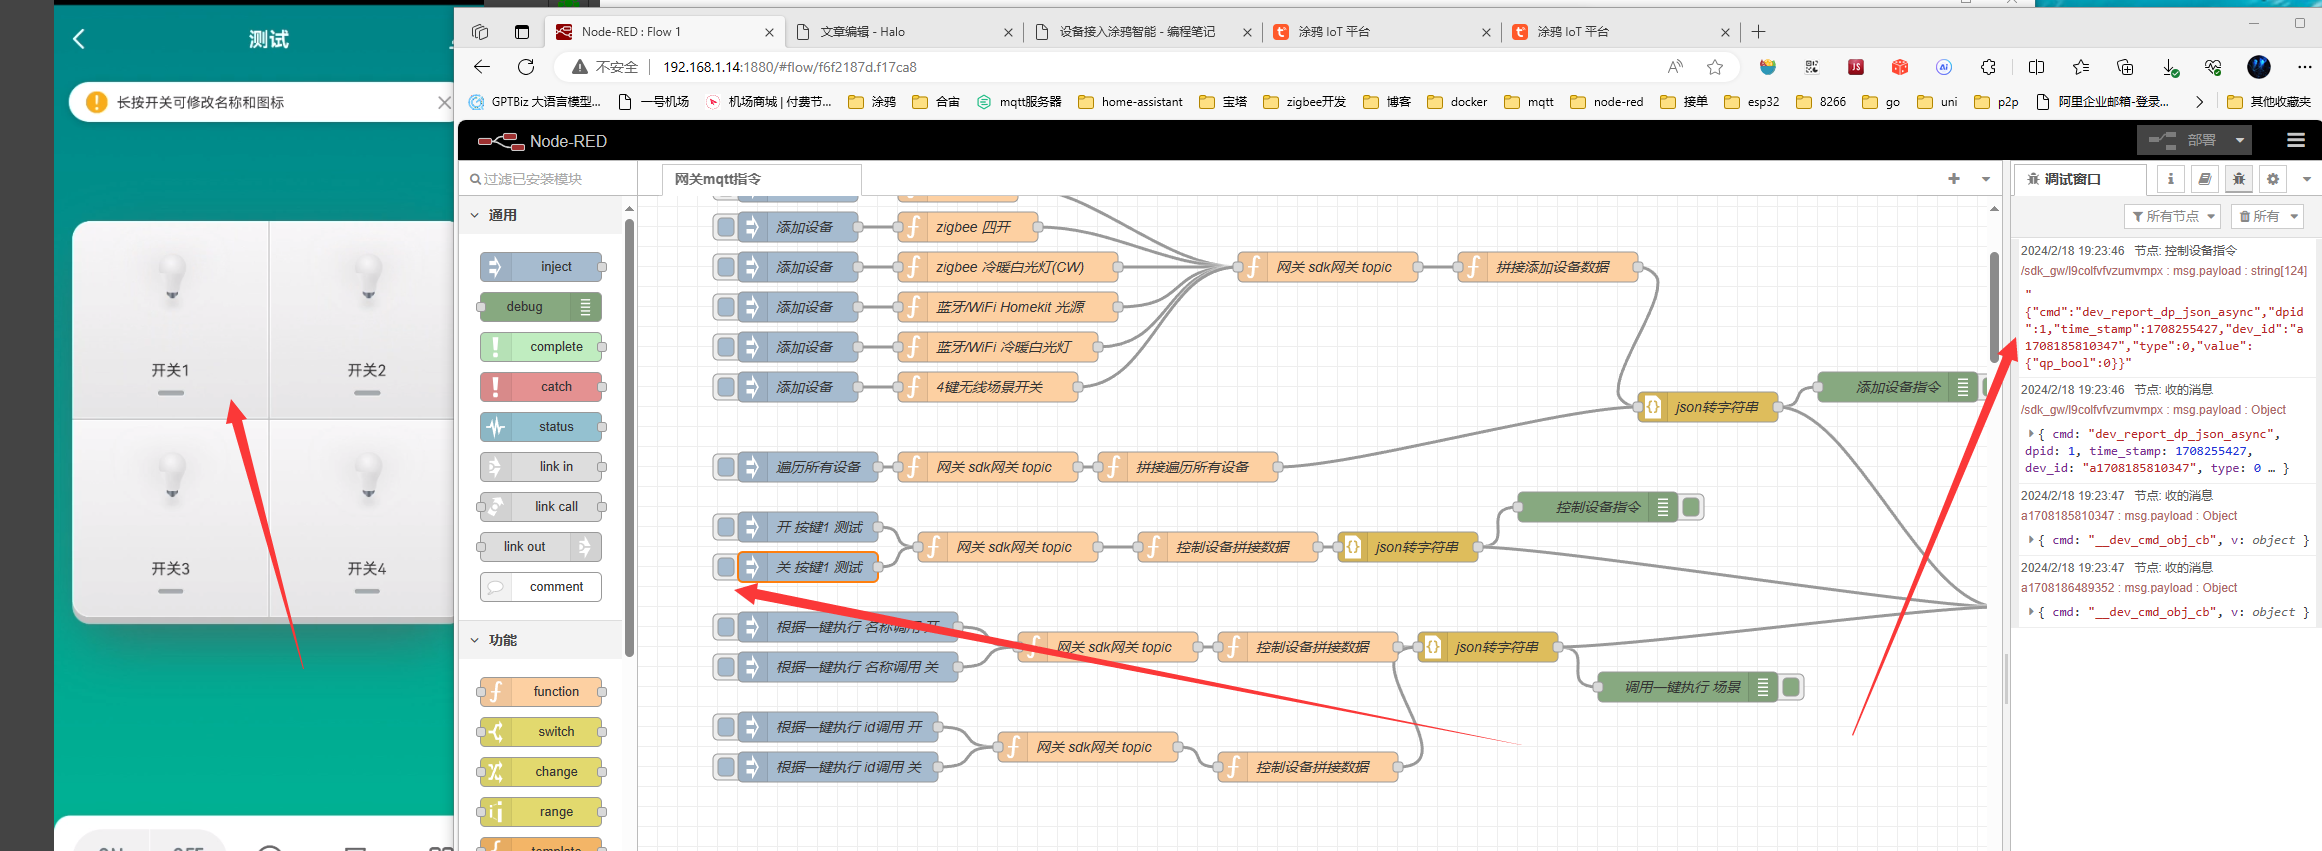Select the status node in palette
Viewport: 2322px width, 851px height.
coord(541,427)
